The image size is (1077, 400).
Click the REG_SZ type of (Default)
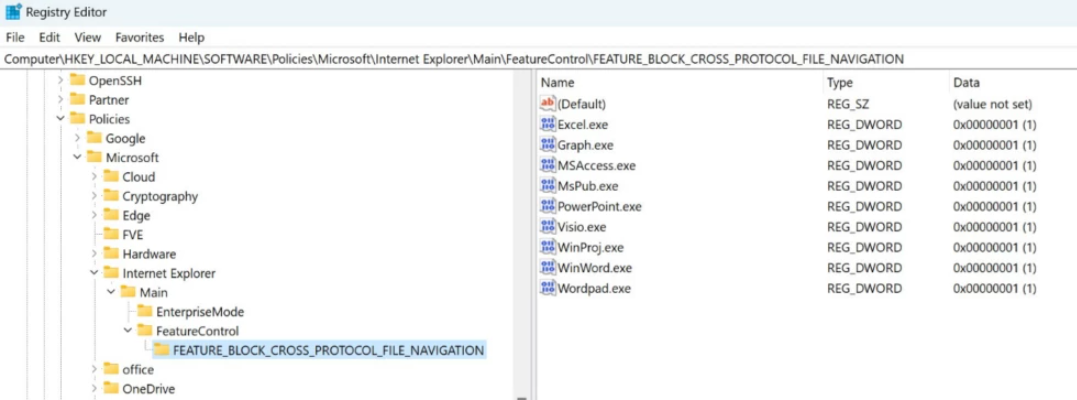(848, 104)
